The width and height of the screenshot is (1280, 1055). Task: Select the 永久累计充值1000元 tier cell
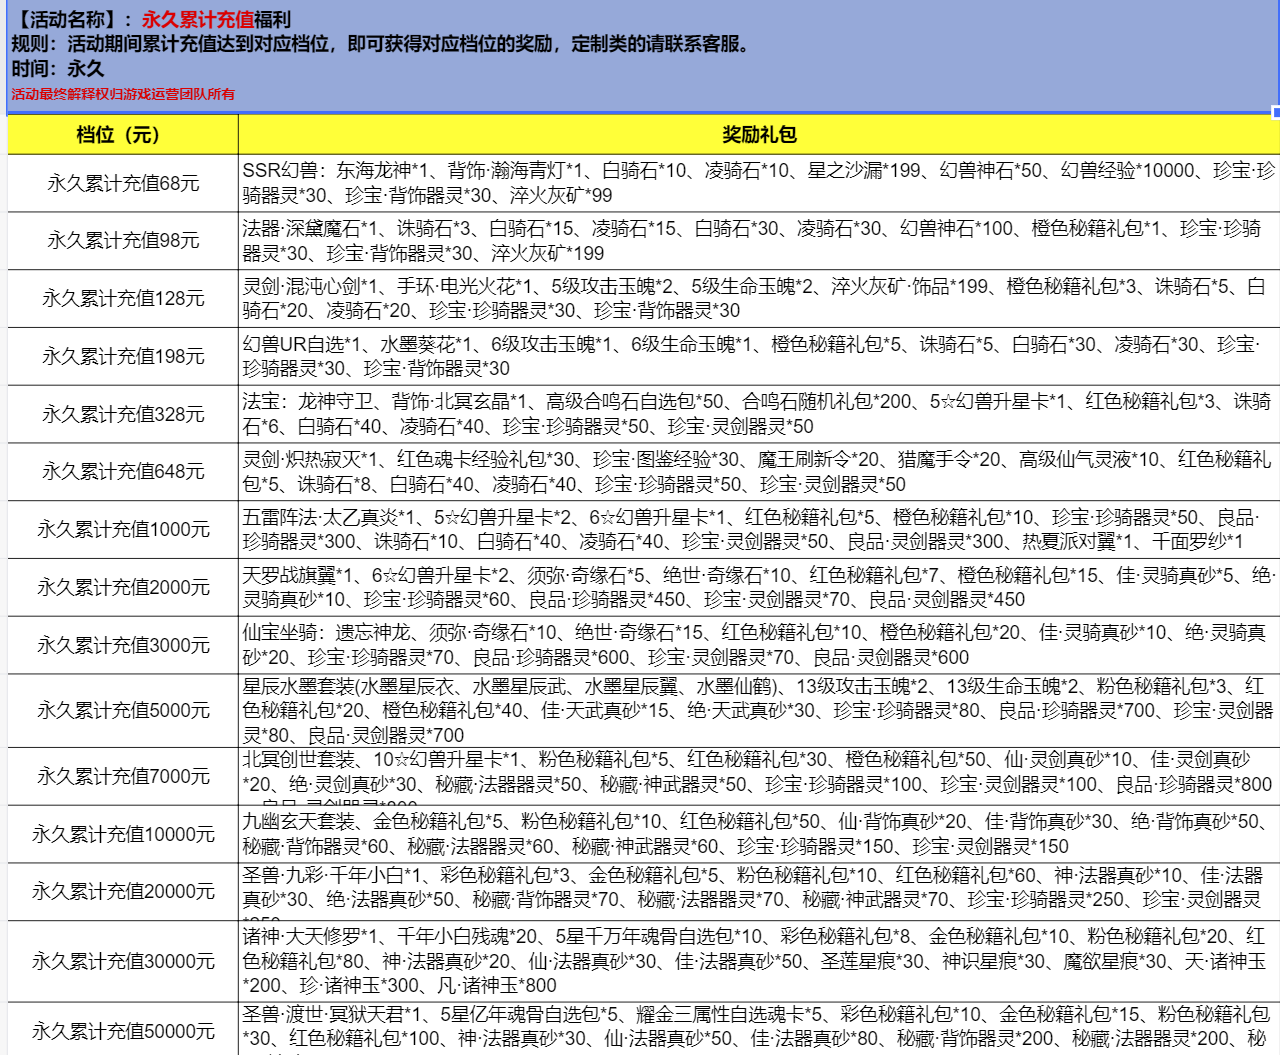coord(122,530)
